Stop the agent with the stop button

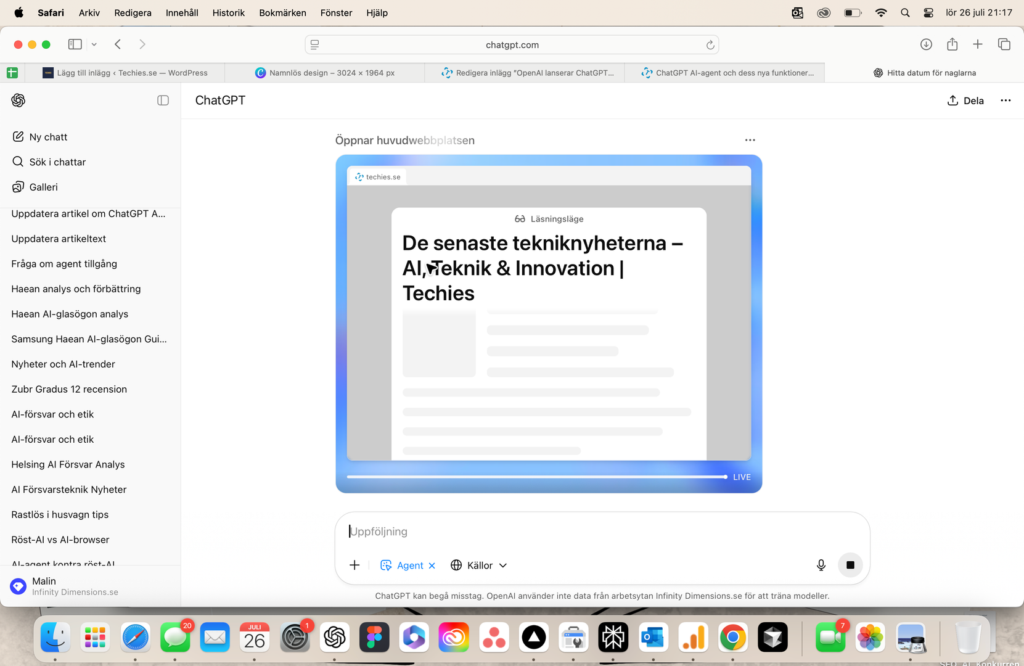click(x=850, y=565)
